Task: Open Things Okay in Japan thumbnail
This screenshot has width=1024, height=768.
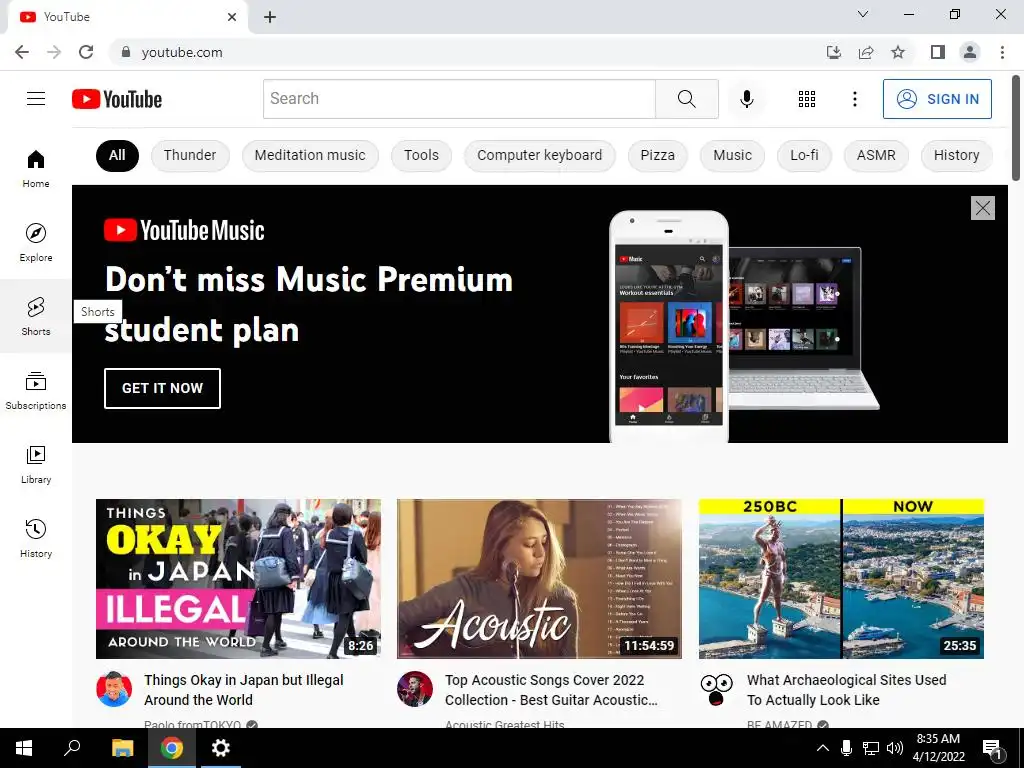Action: click(x=238, y=579)
